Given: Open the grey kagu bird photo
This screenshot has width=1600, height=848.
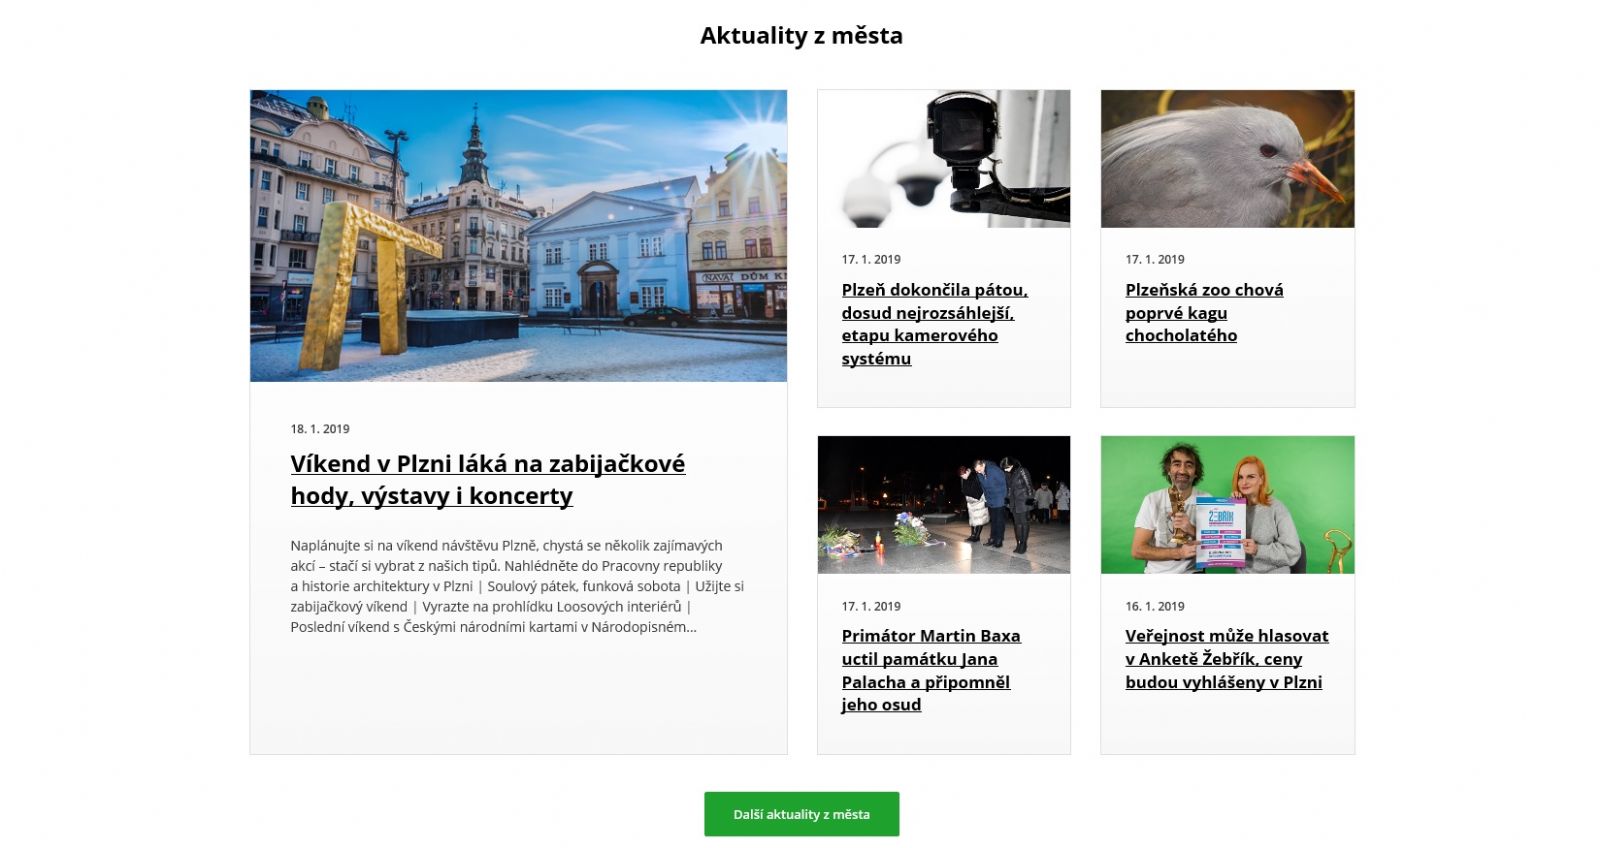Looking at the screenshot, I should tap(1228, 159).
